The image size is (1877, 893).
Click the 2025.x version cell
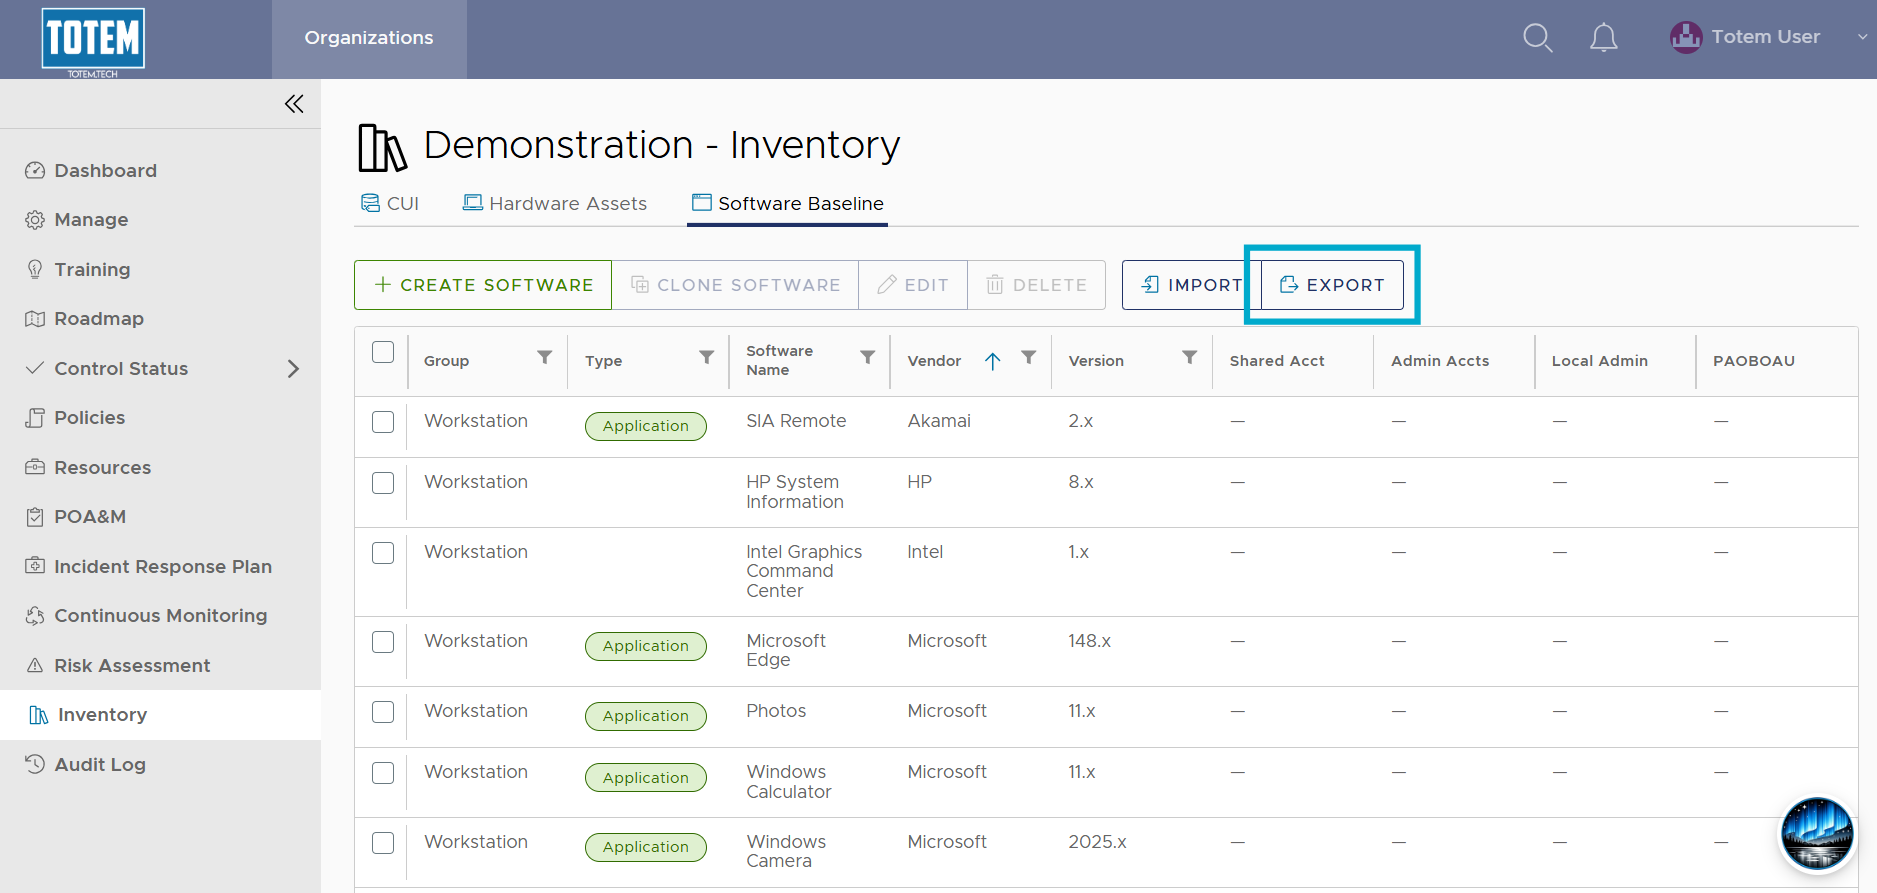(x=1097, y=842)
